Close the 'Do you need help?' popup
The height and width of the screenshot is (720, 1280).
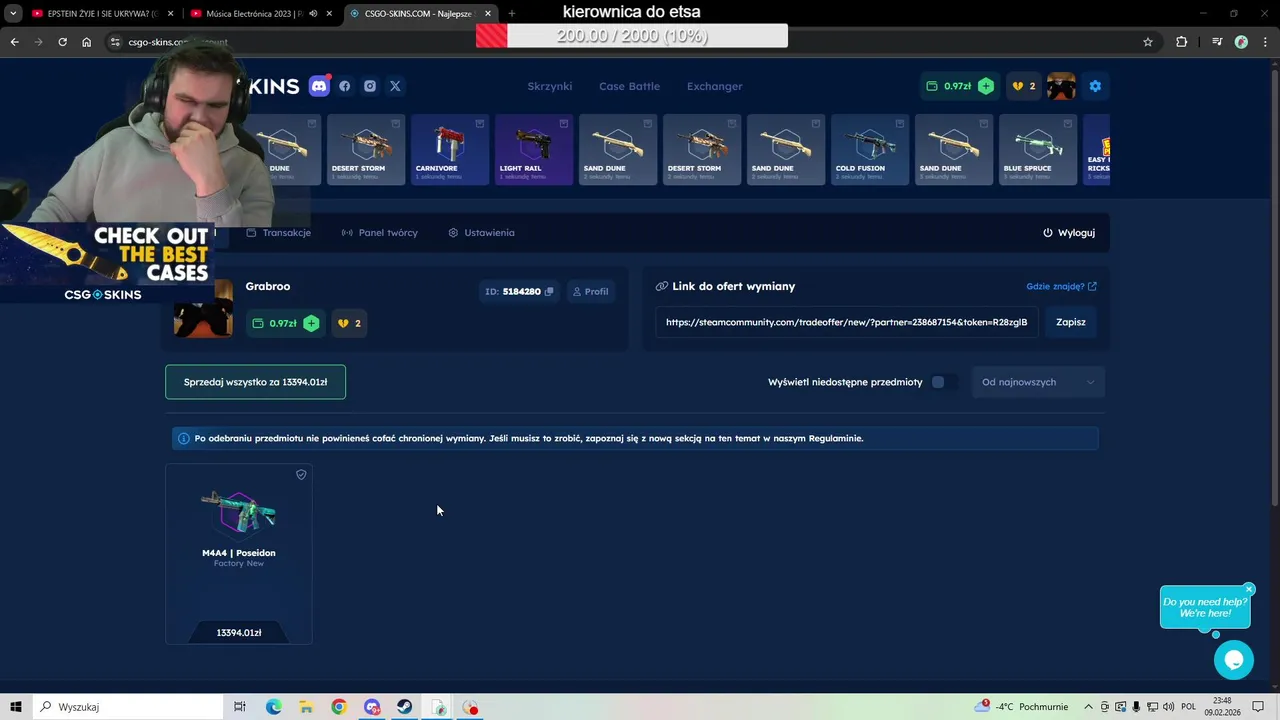tap(1249, 589)
